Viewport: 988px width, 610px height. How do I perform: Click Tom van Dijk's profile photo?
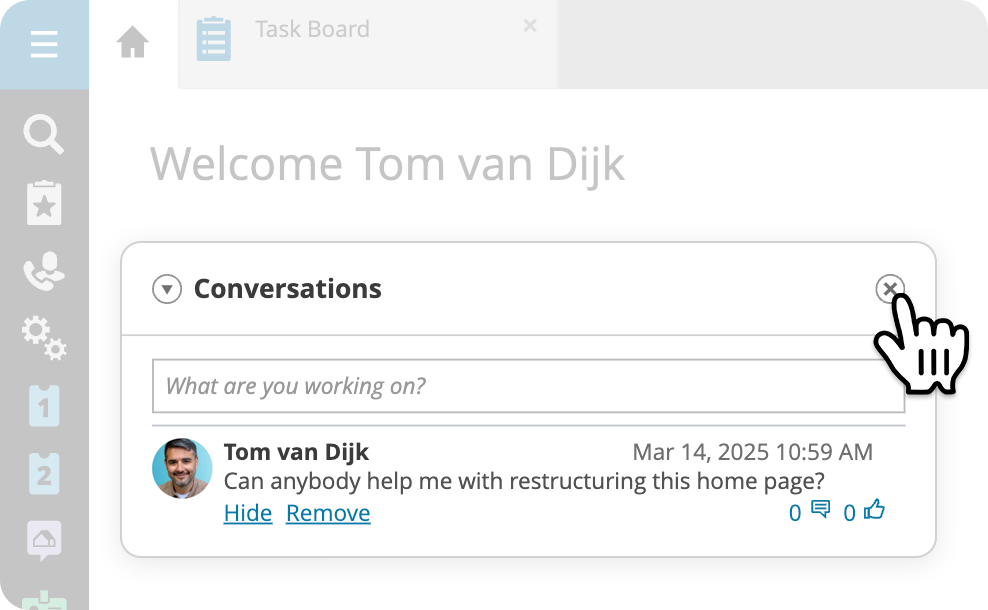pyautogui.click(x=182, y=468)
